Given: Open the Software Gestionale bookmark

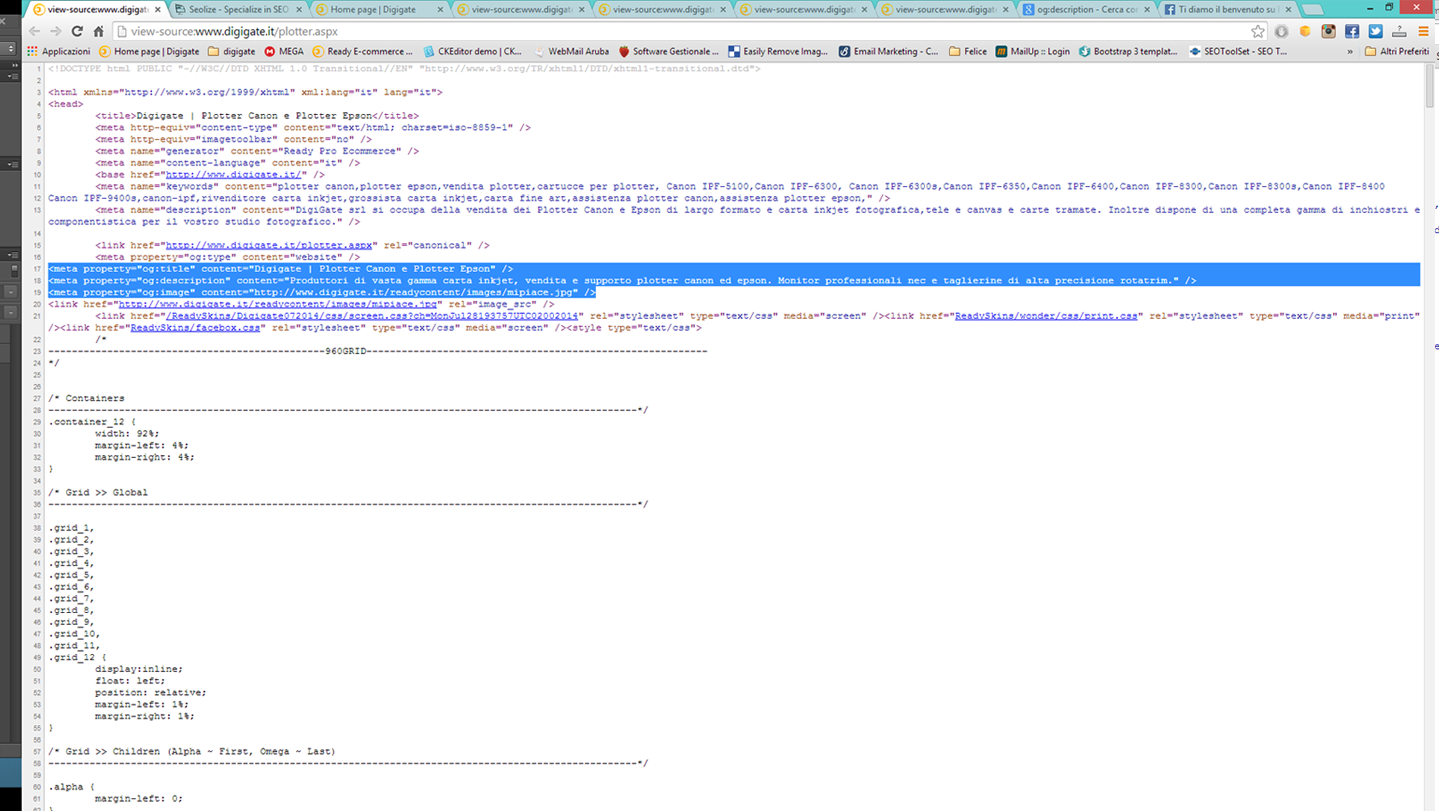Looking at the screenshot, I should click(x=669, y=51).
